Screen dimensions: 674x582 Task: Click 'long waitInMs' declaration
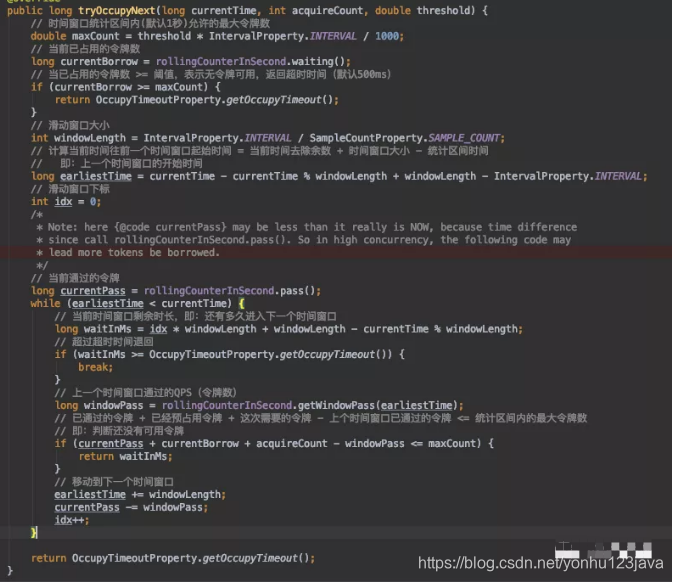[93, 329]
